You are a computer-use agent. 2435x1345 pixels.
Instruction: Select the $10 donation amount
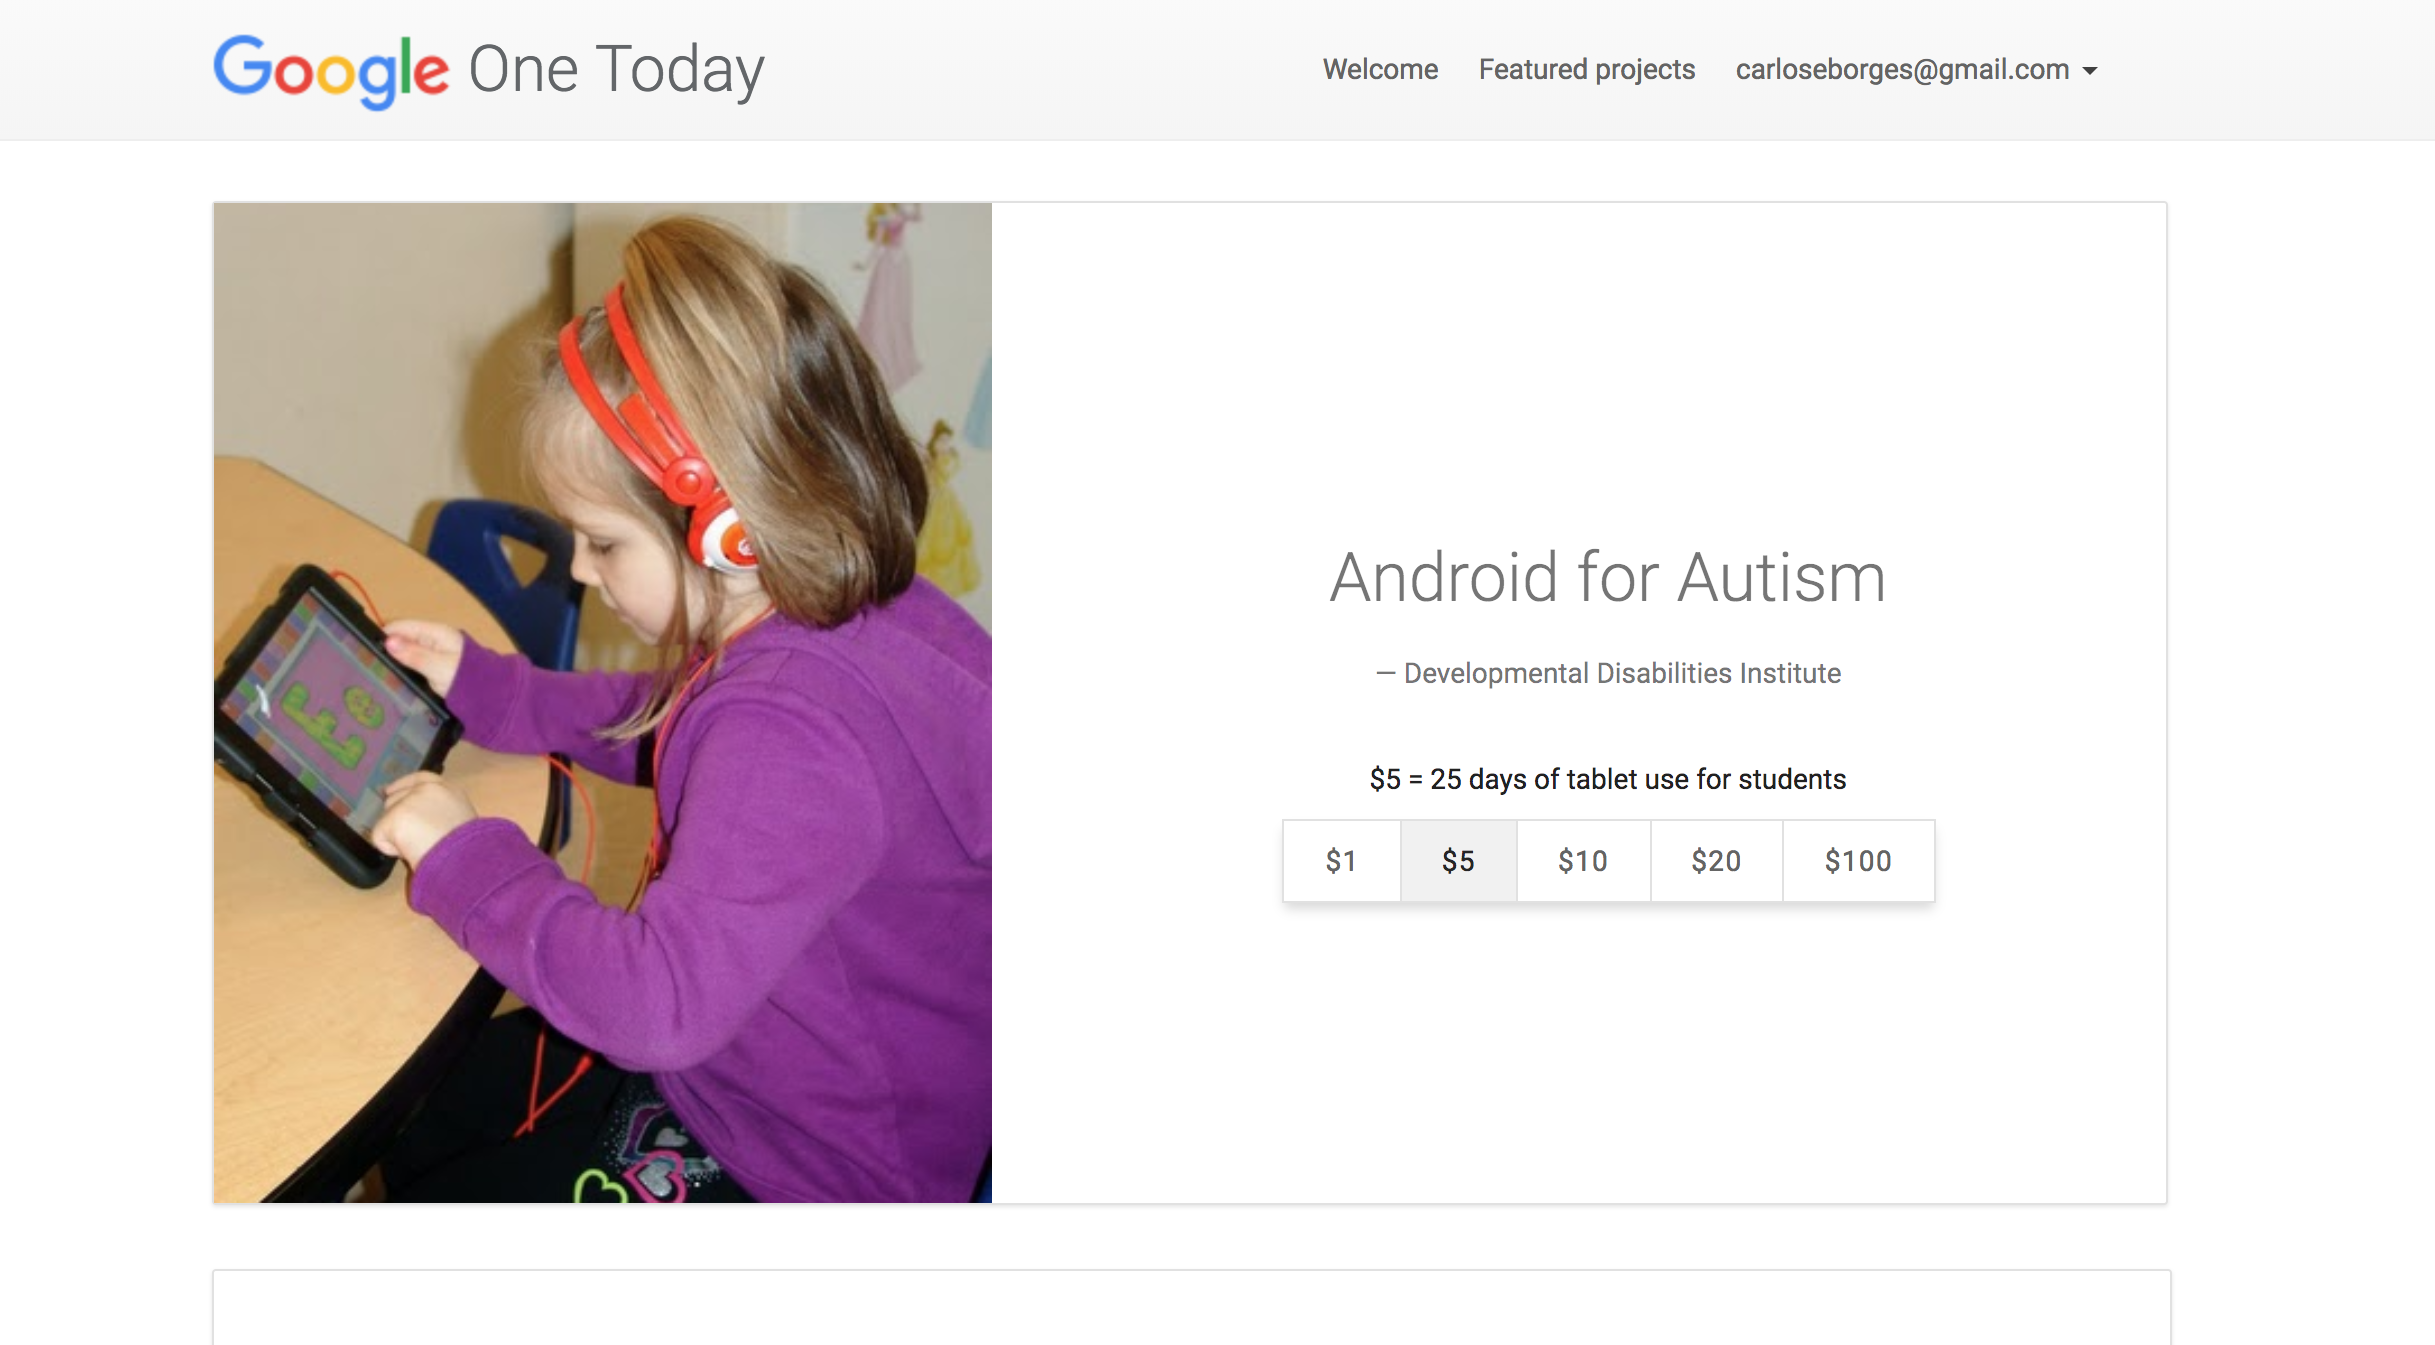pyautogui.click(x=1583, y=861)
